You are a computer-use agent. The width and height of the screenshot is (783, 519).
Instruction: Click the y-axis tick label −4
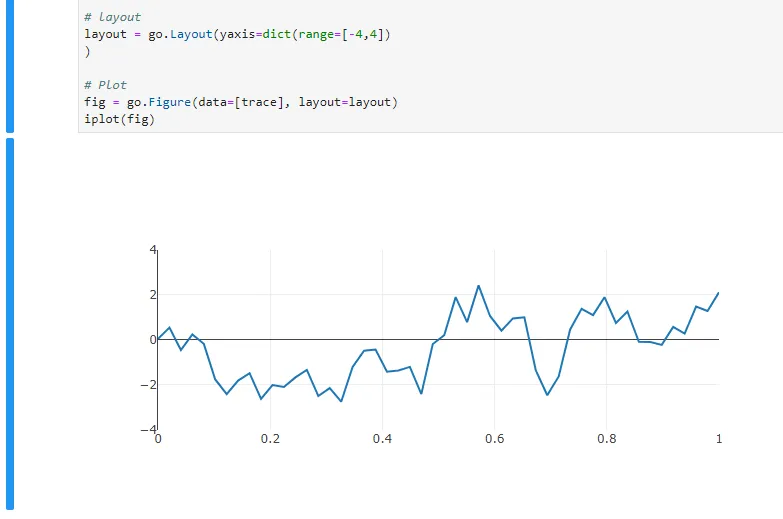tap(149, 429)
